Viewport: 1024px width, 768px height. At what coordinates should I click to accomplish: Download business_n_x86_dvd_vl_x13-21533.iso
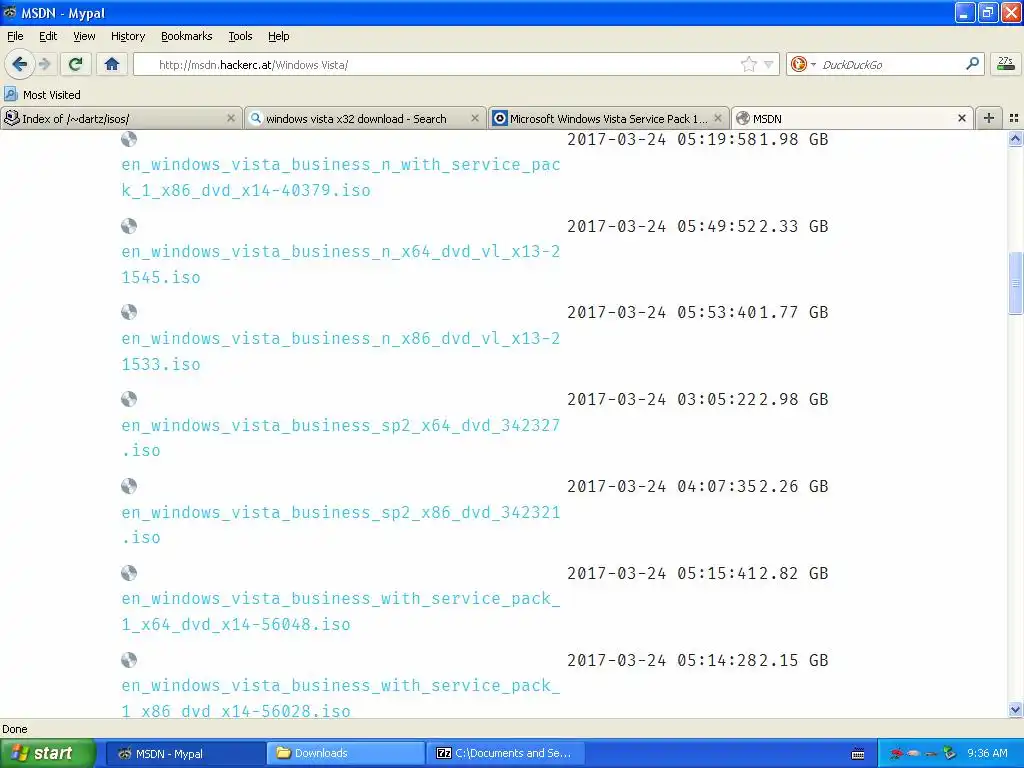tap(341, 351)
